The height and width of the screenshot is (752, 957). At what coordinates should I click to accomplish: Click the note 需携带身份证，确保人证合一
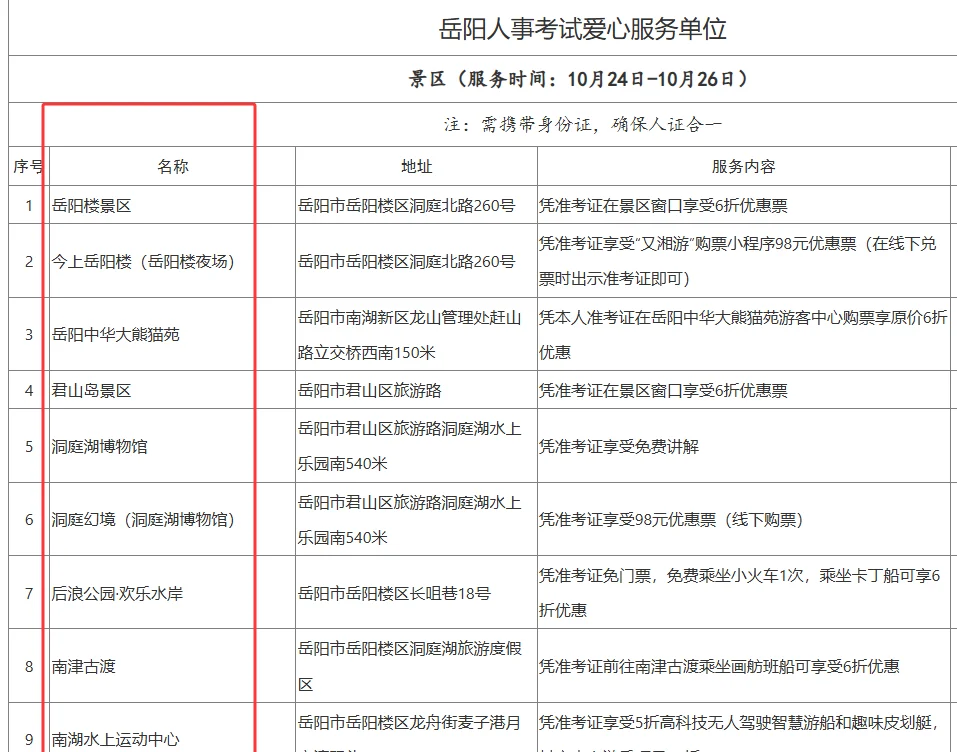[x=582, y=125]
